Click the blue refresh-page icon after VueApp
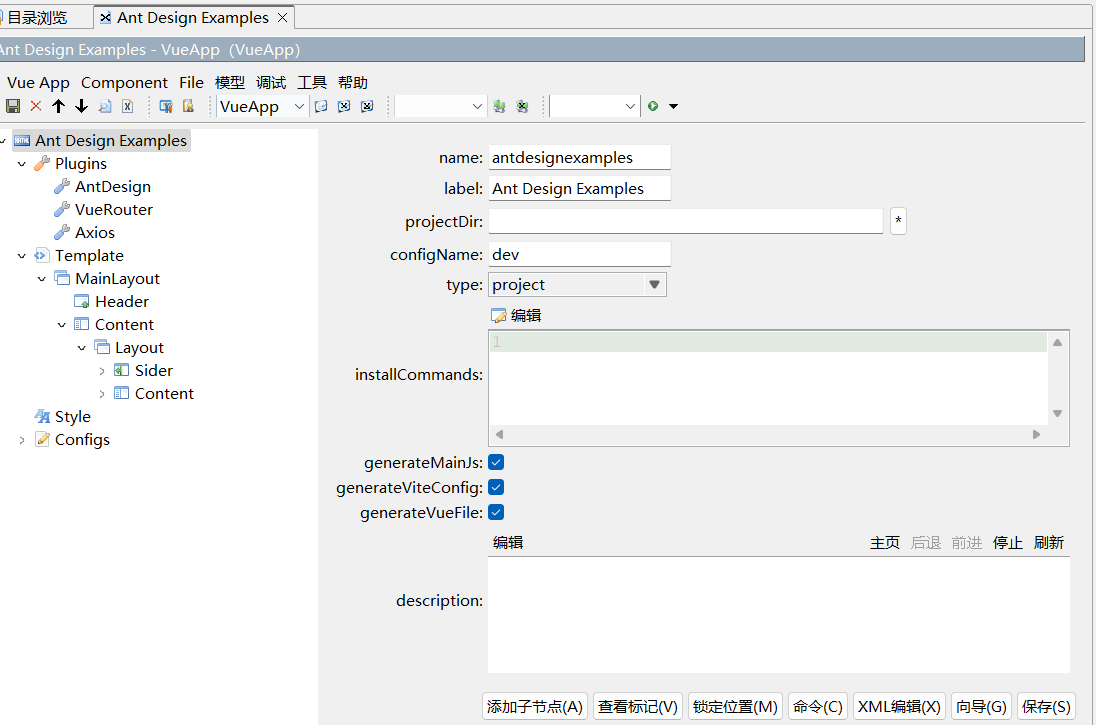The image size is (1096, 725). pos(321,106)
